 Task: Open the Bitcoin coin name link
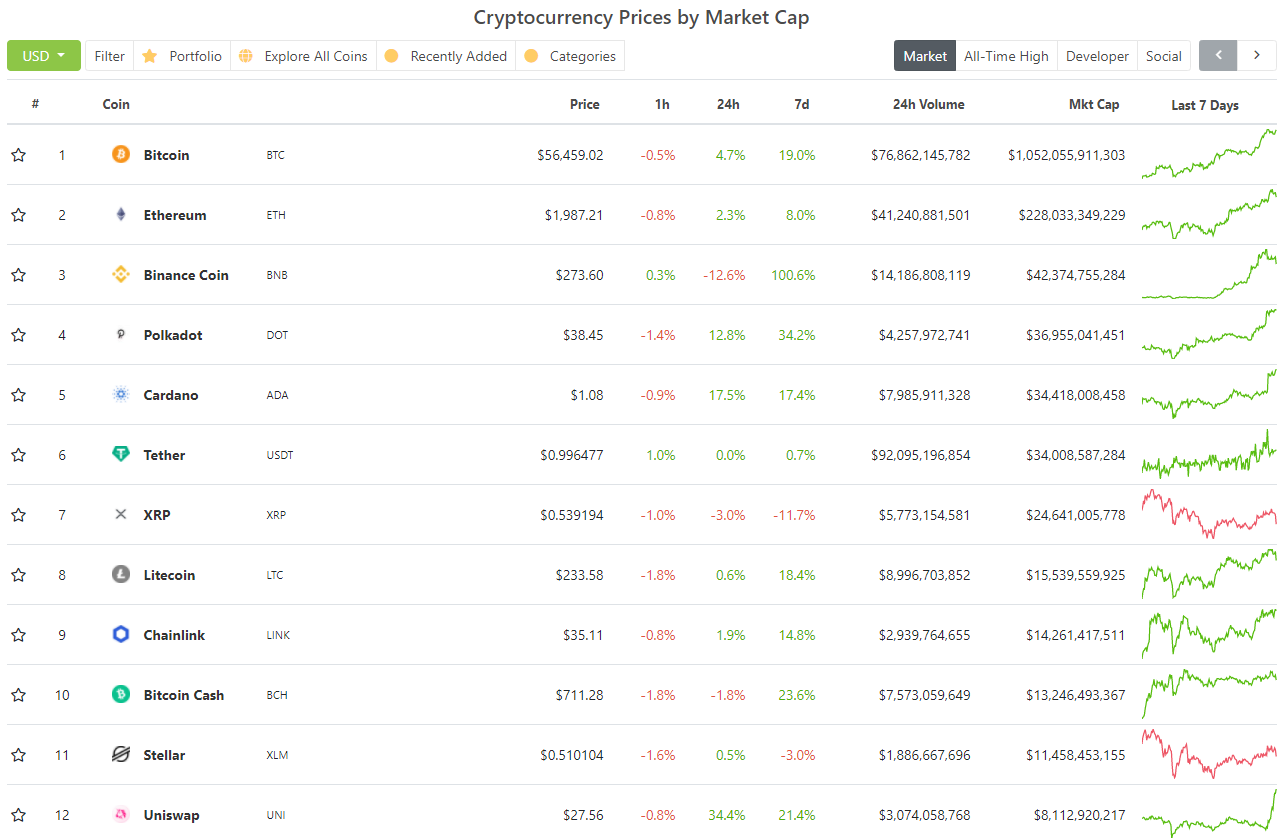coord(166,155)
